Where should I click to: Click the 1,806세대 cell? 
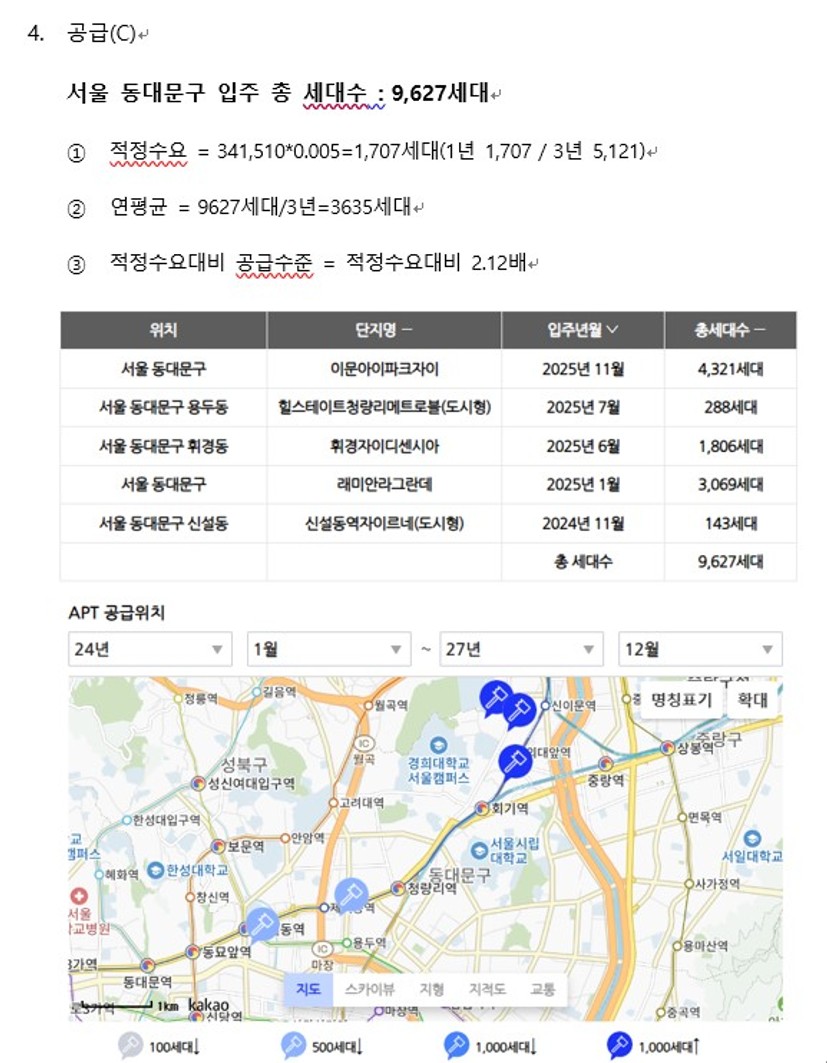click(731, 446)
